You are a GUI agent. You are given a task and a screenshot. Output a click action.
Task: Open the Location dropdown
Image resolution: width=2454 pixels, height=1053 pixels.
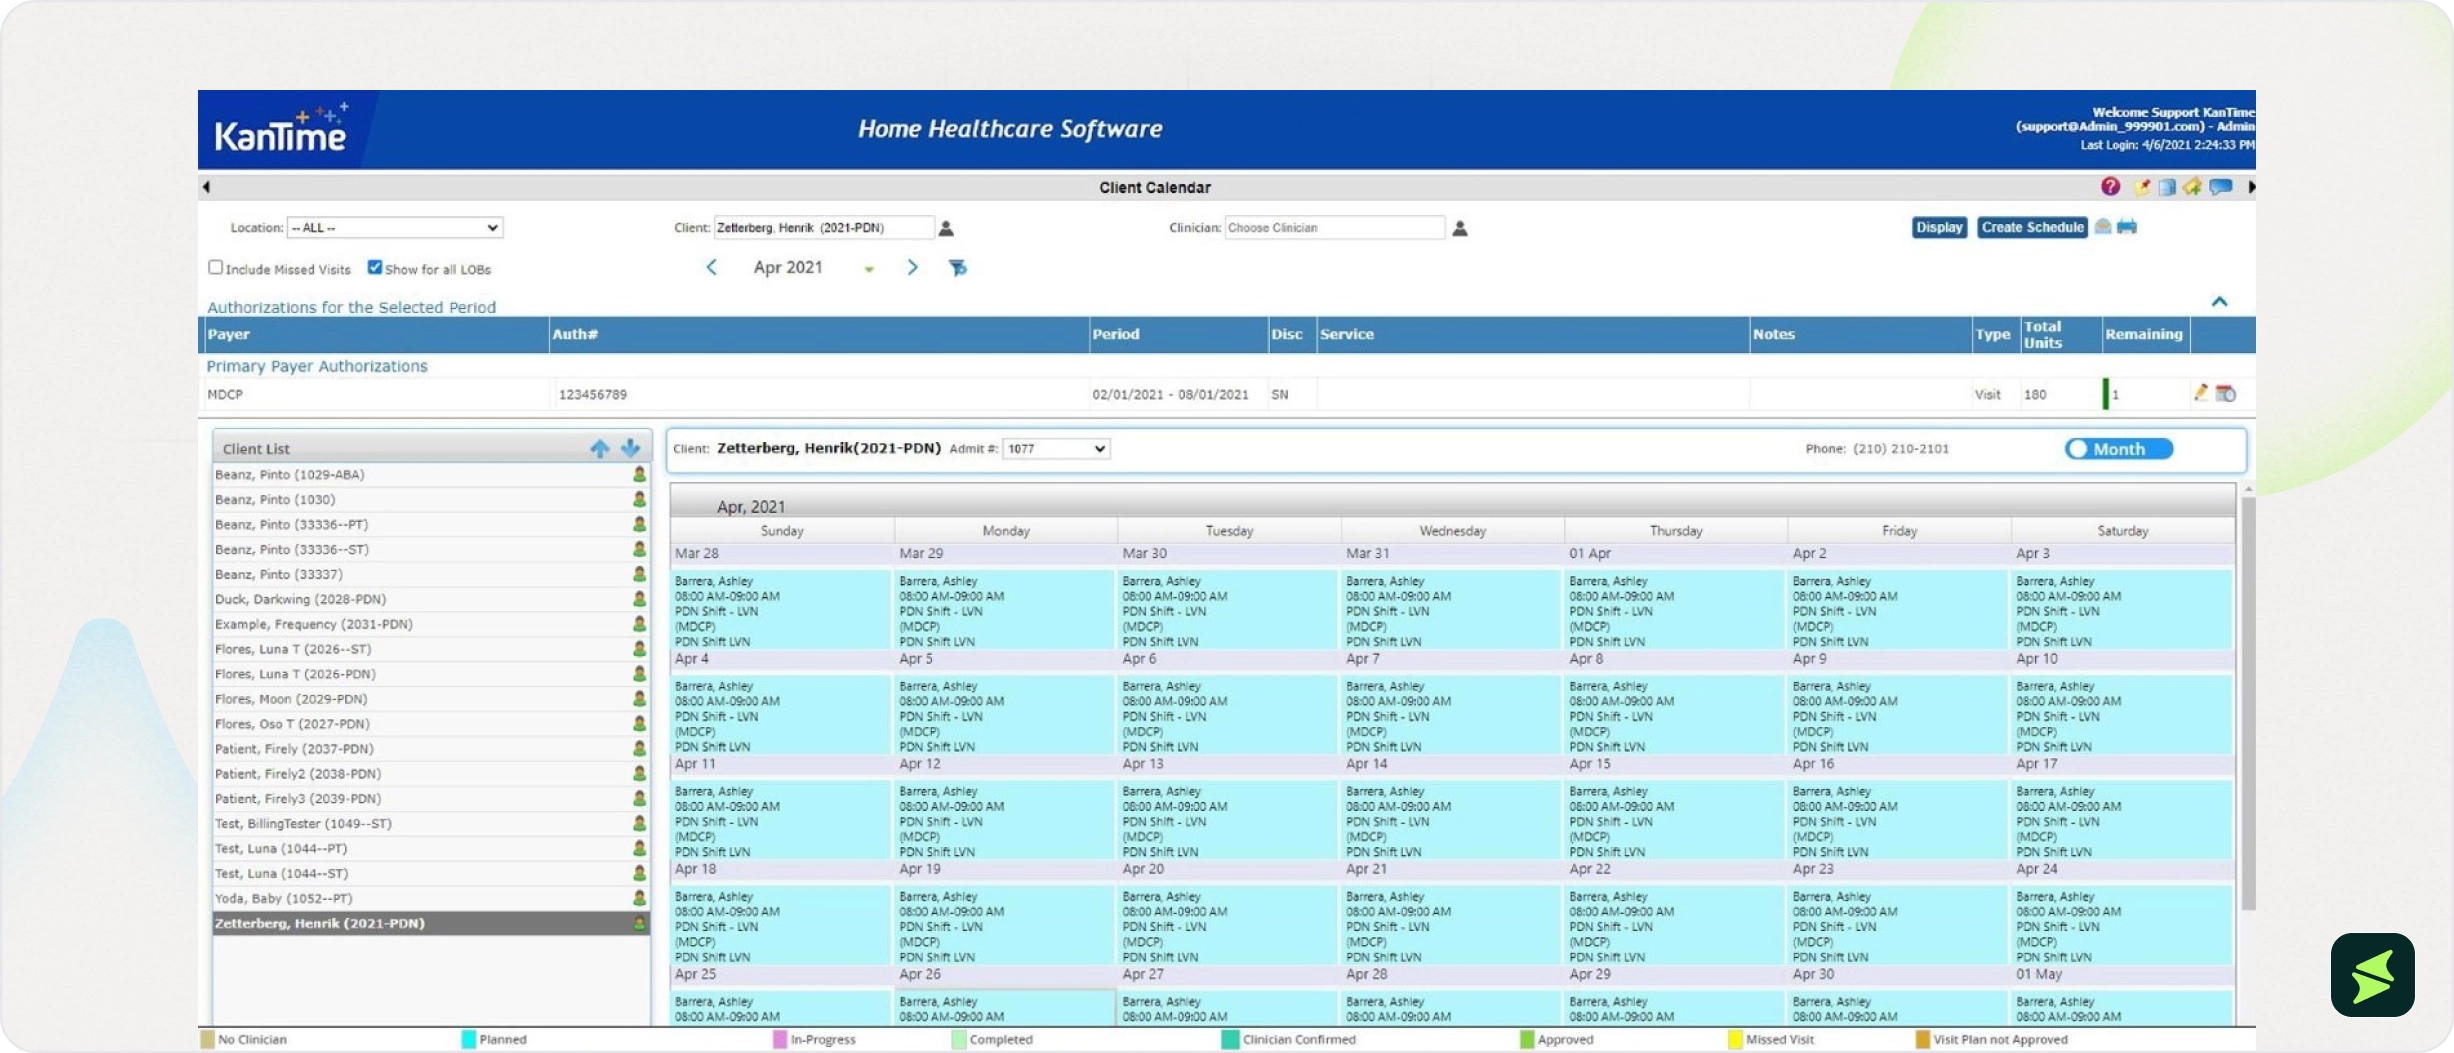(395, 228)
